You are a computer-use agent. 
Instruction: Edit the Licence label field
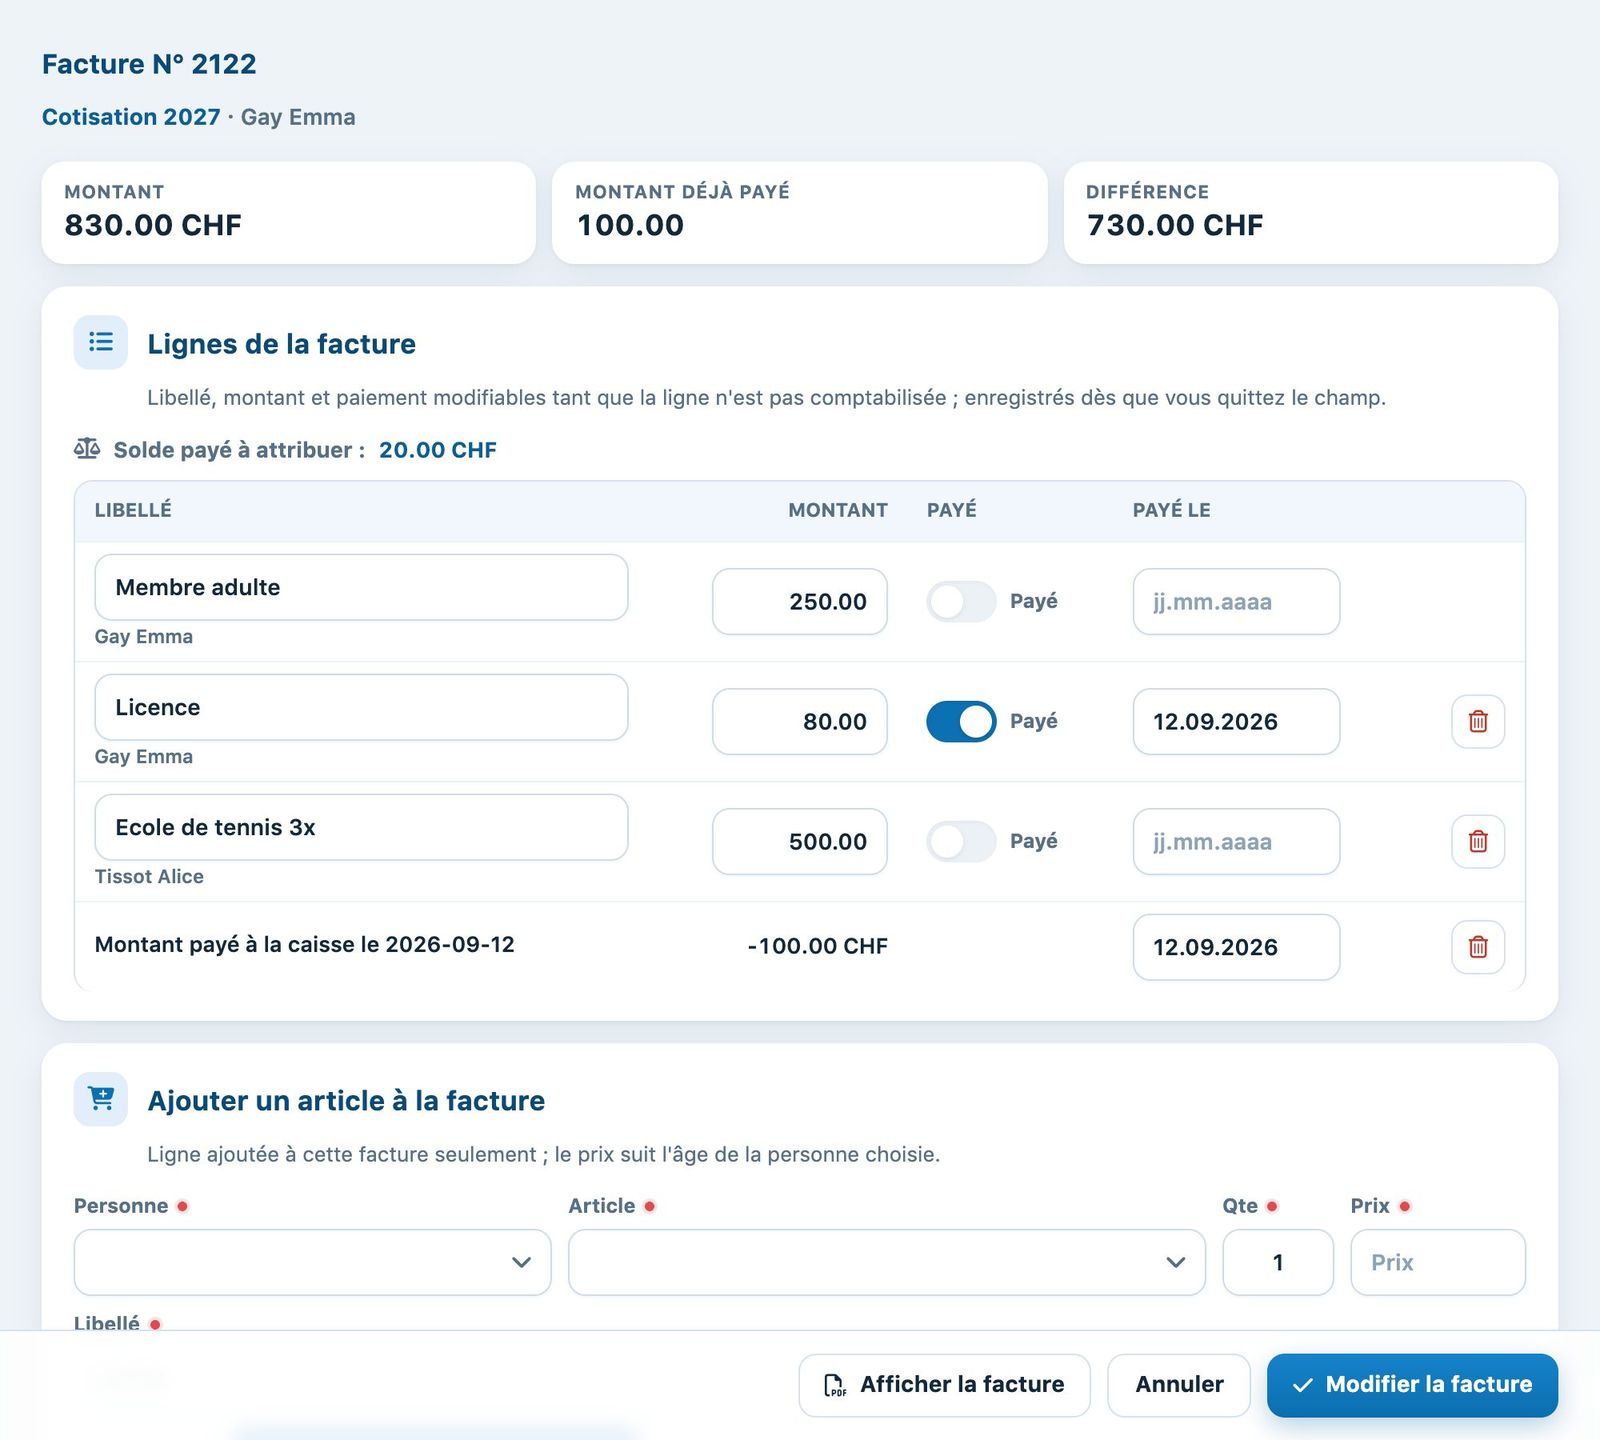point(361,707)
